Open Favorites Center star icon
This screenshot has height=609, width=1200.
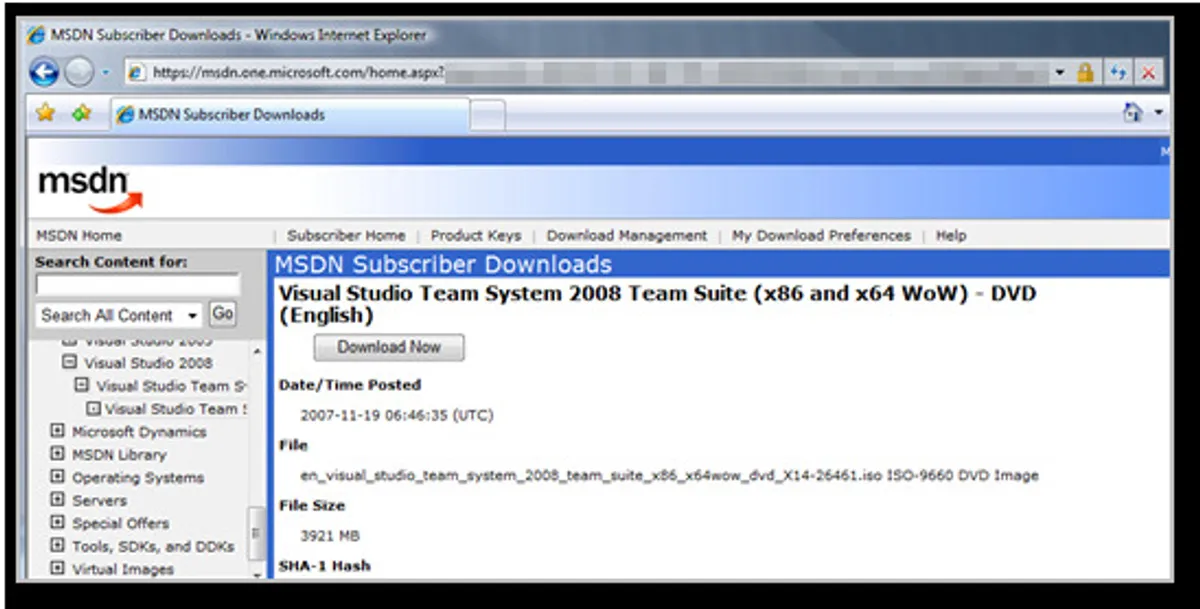click(45, 113)
